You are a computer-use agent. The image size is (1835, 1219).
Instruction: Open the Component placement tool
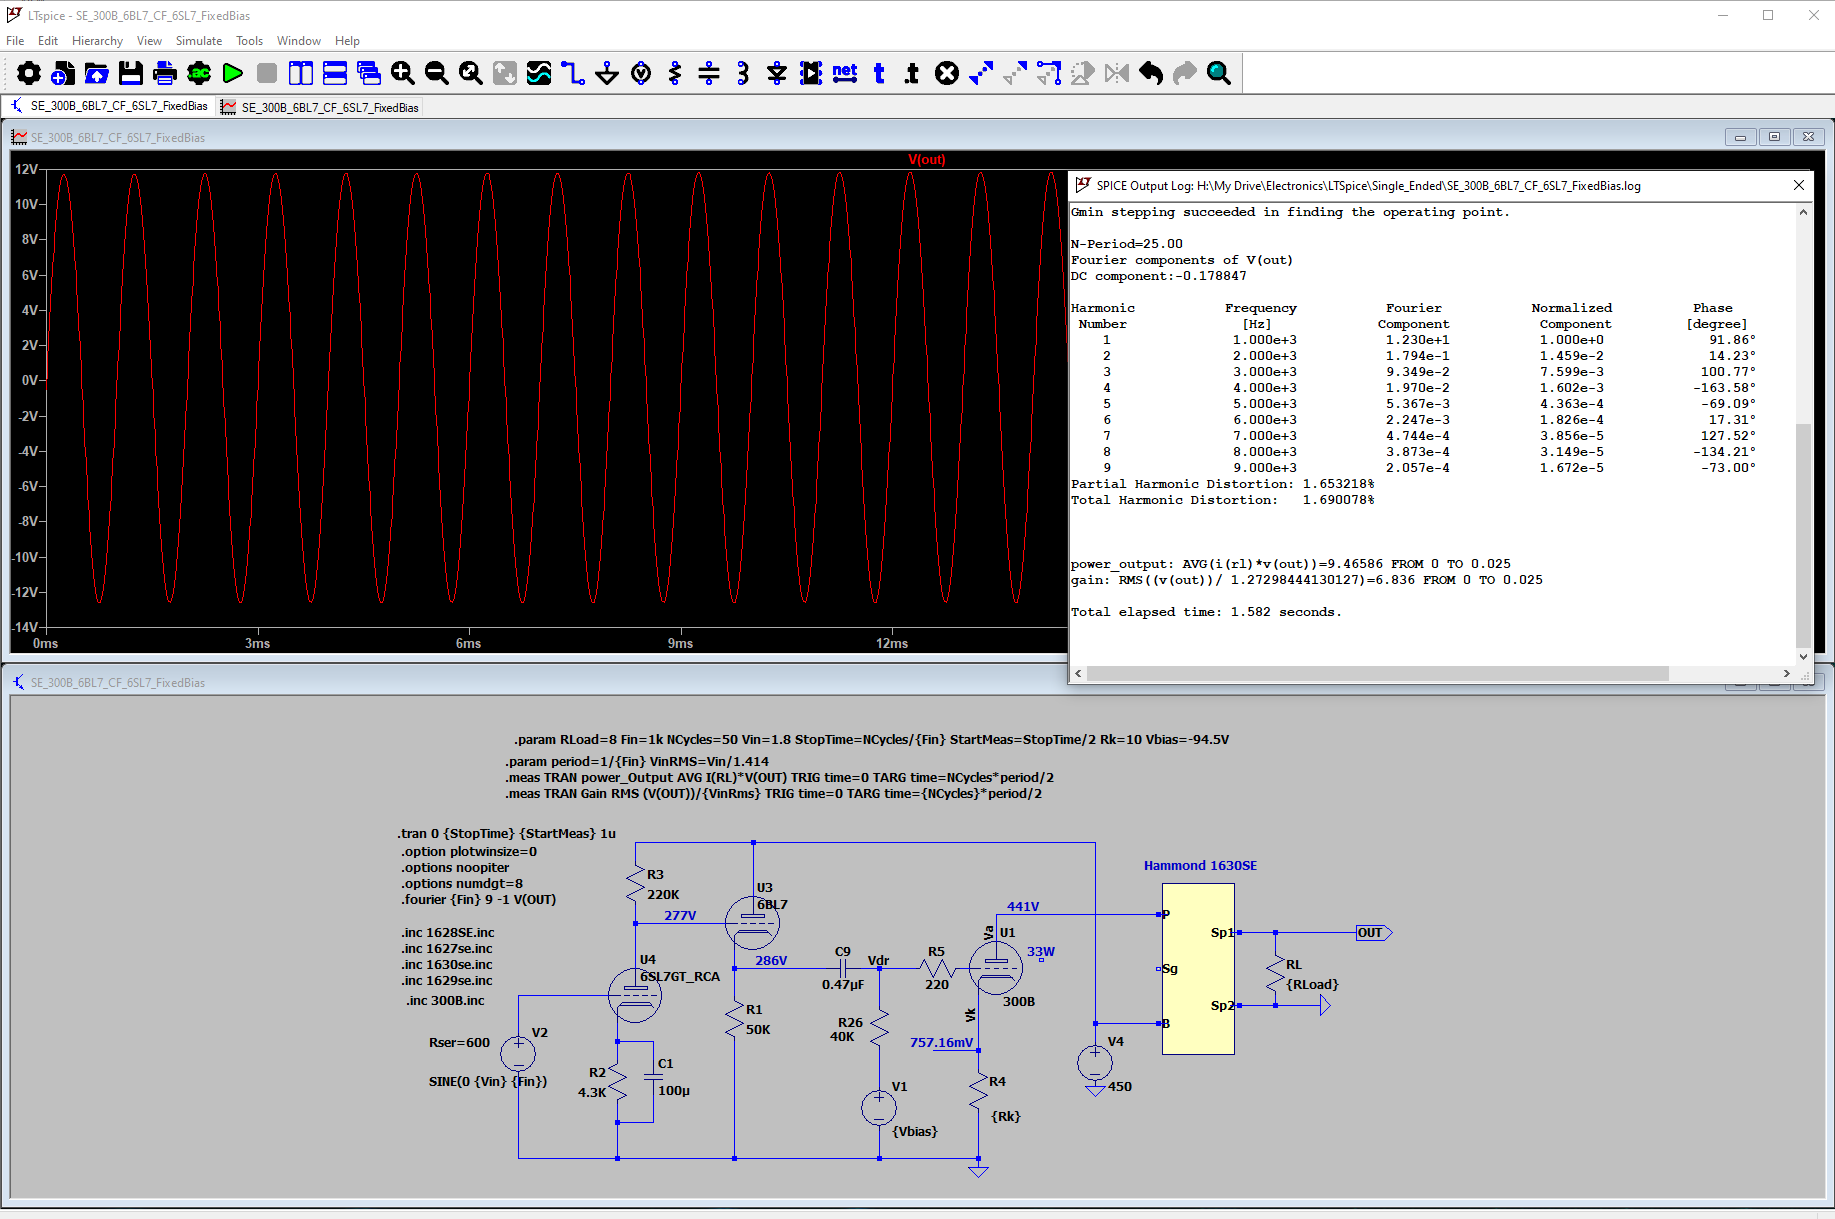pyautogui.click(x=811, y=73)
